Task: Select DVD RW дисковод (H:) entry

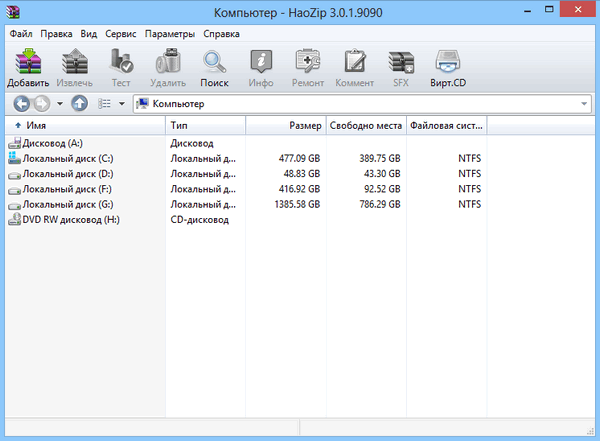Action: click(70, 218)
